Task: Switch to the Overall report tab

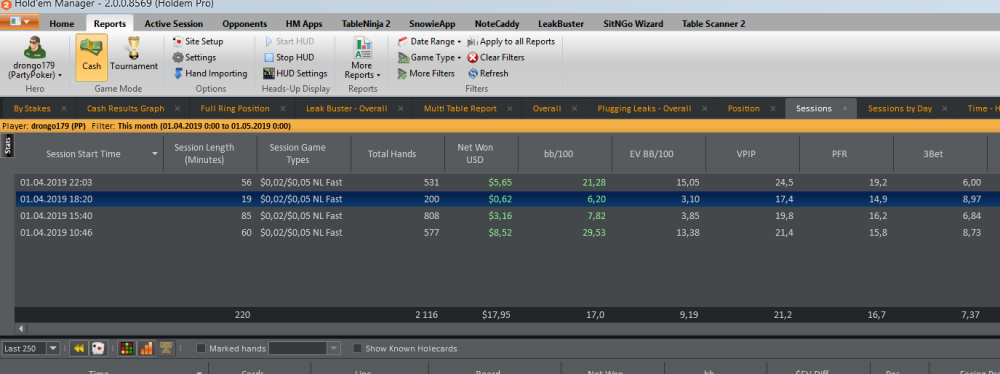Action: point(547,108)
